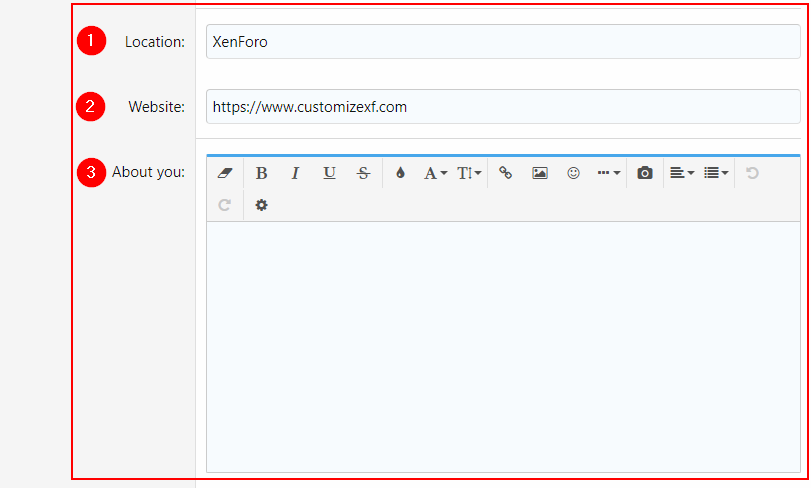Click the Location field containing XenForo
The image size is (811, 488).
tap(502, 42)
